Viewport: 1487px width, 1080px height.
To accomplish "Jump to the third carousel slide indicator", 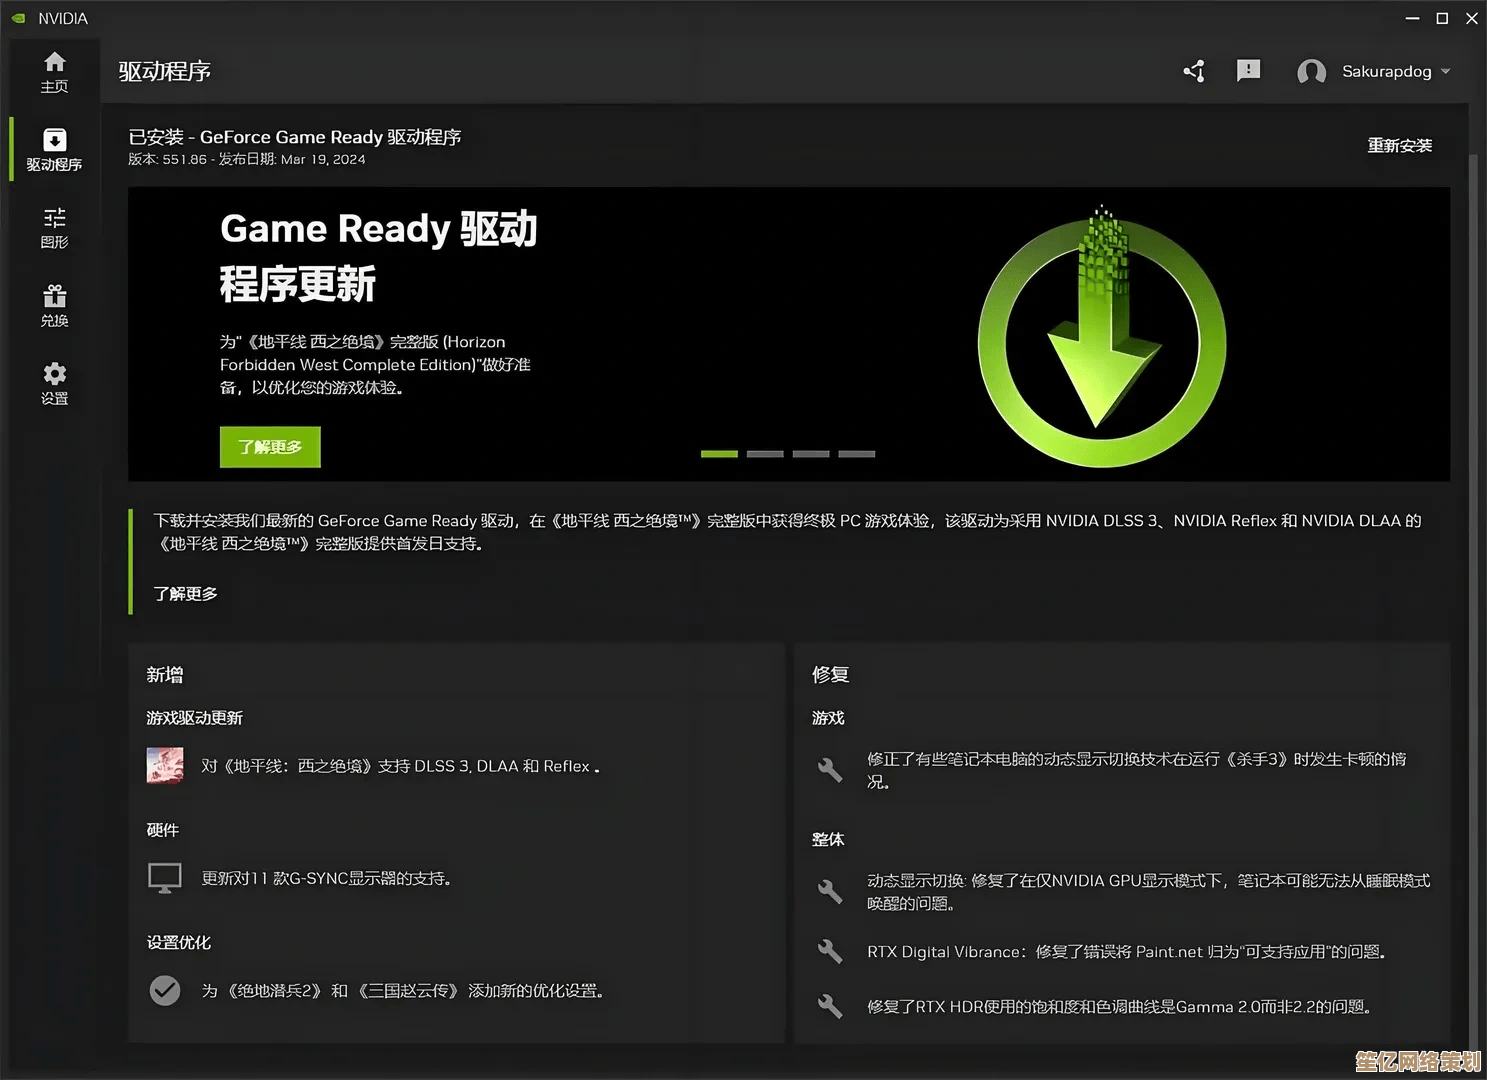I will tap(811, 454).
